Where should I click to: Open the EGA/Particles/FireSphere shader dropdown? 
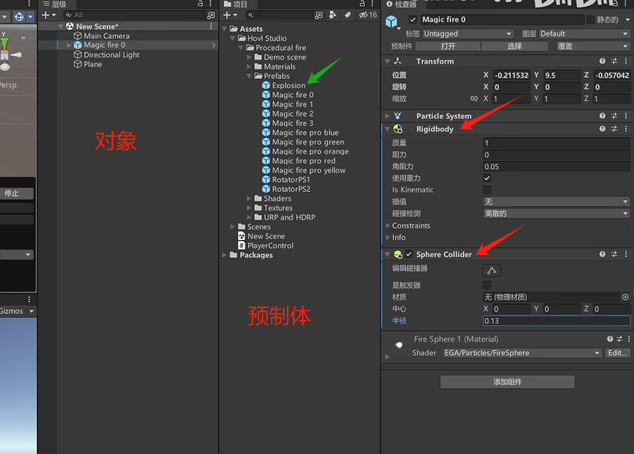point(522,353)
